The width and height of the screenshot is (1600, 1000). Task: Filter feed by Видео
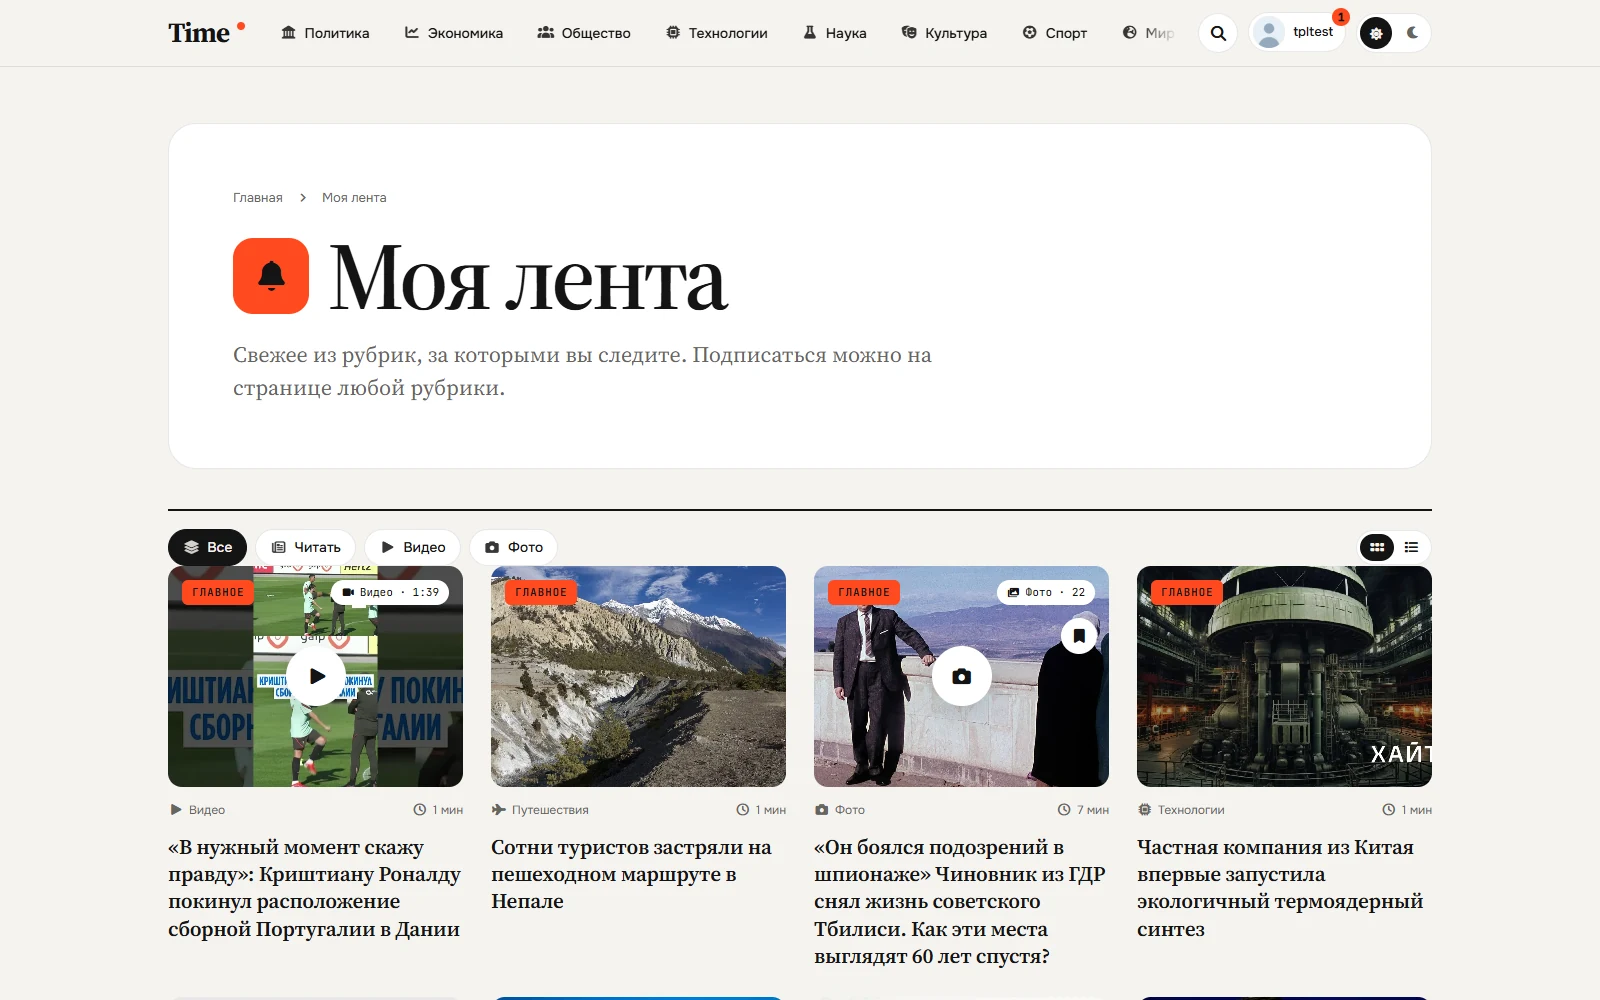[413, 547]
